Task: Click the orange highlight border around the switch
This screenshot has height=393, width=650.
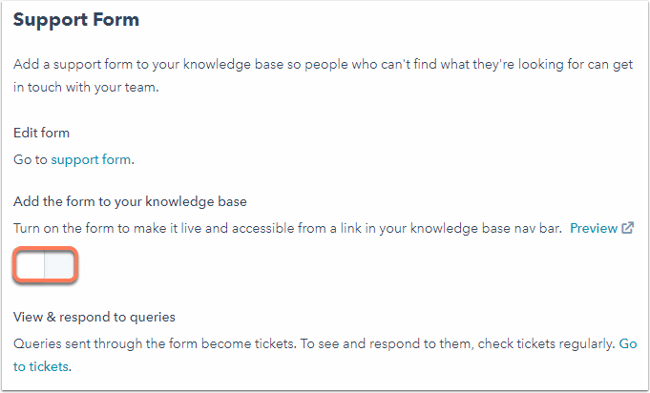Action: tap(45, 248)
